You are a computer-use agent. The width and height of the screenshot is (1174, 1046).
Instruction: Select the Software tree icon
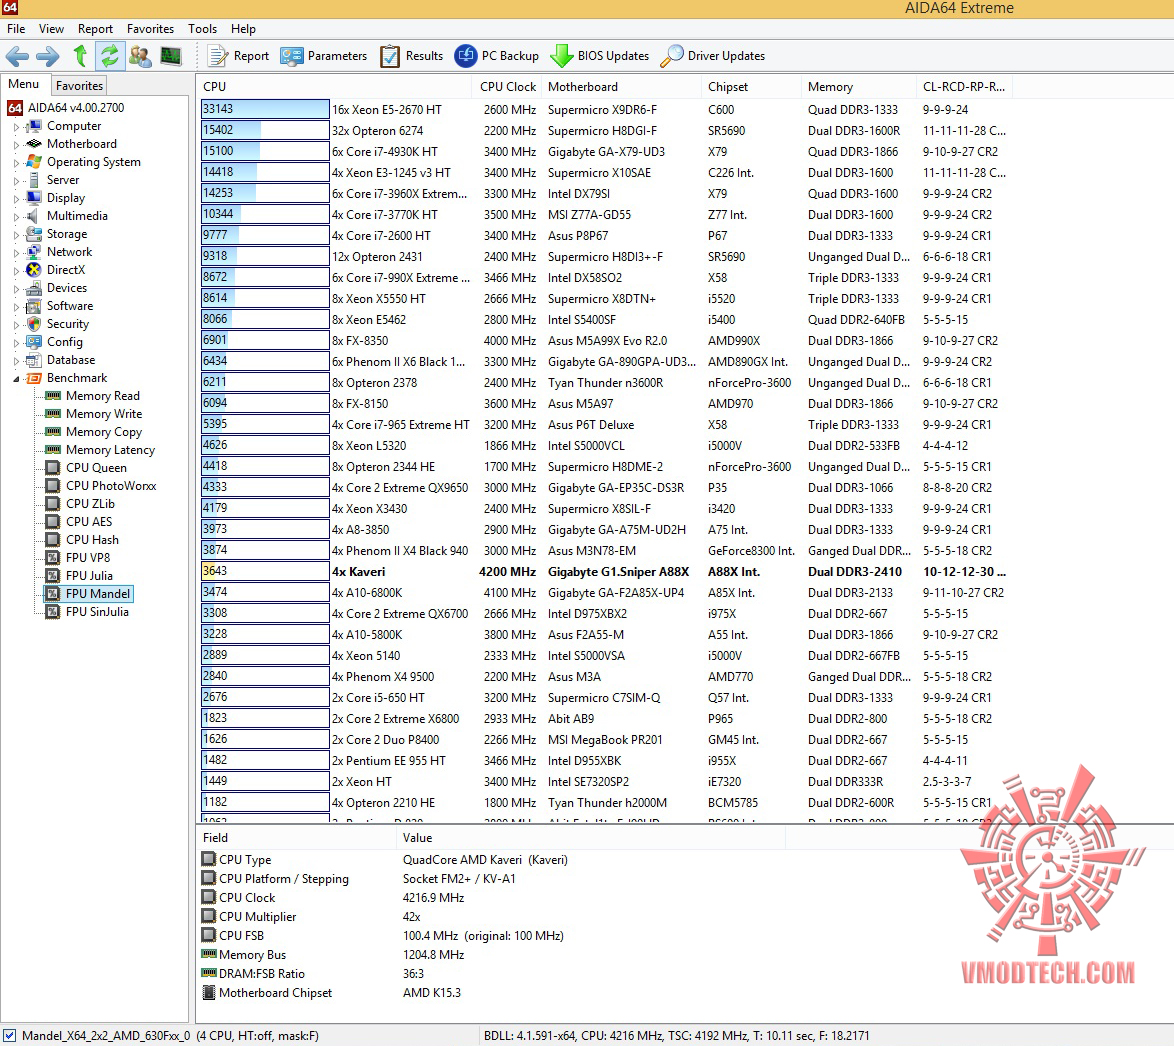(34, 305)
